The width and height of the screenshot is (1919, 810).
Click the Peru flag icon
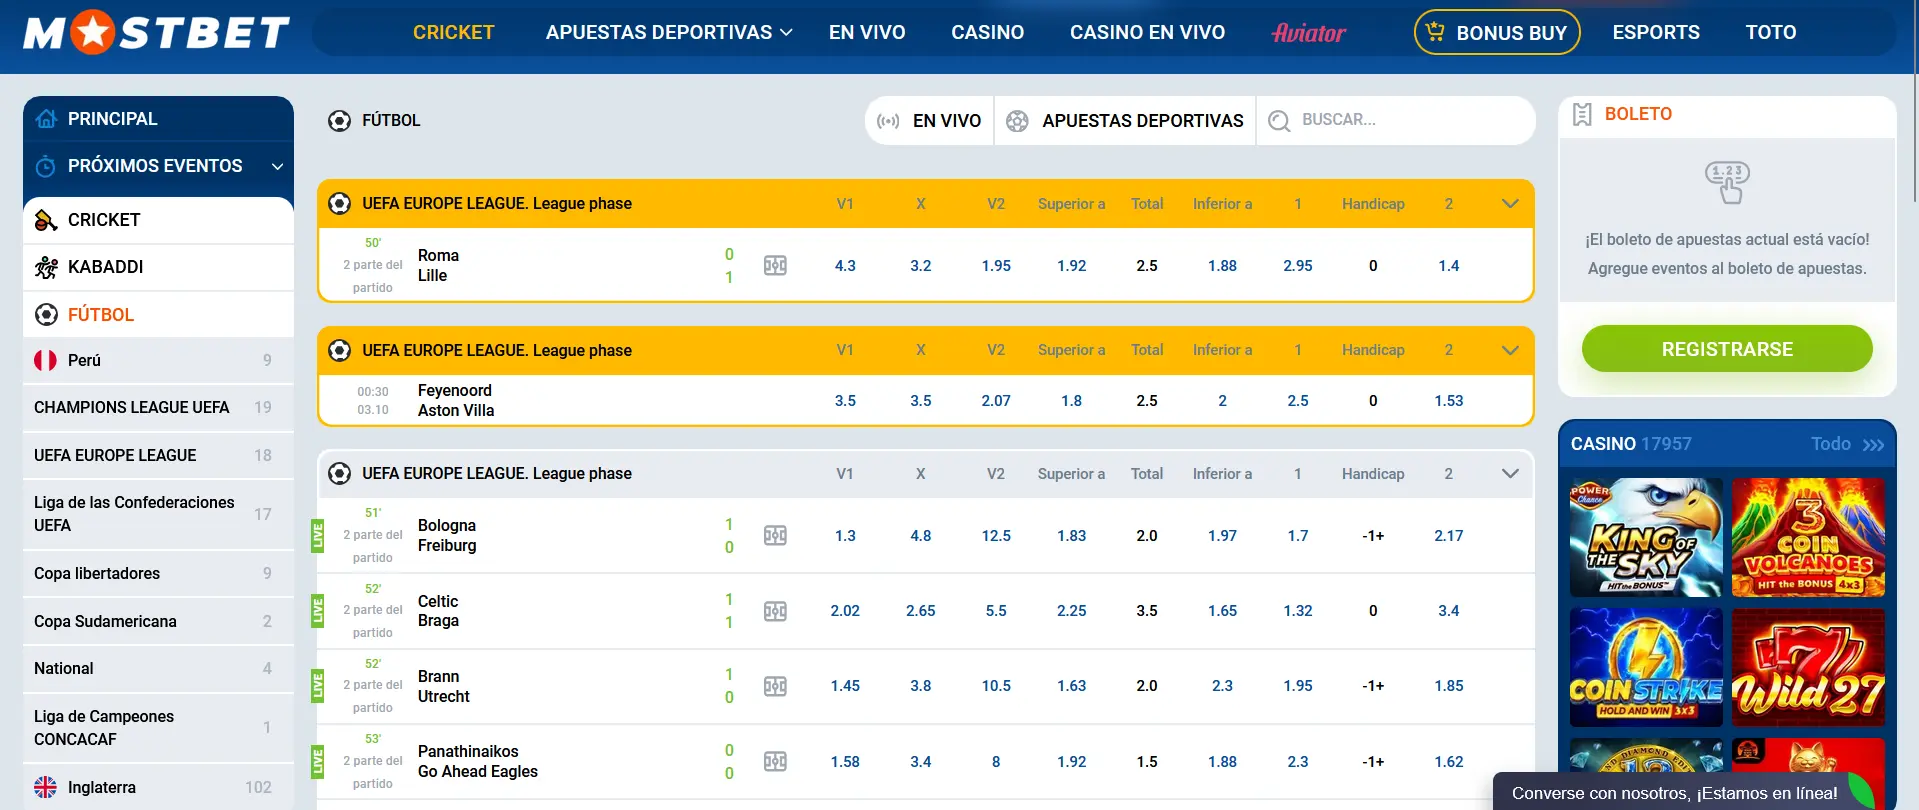point(46,360)
